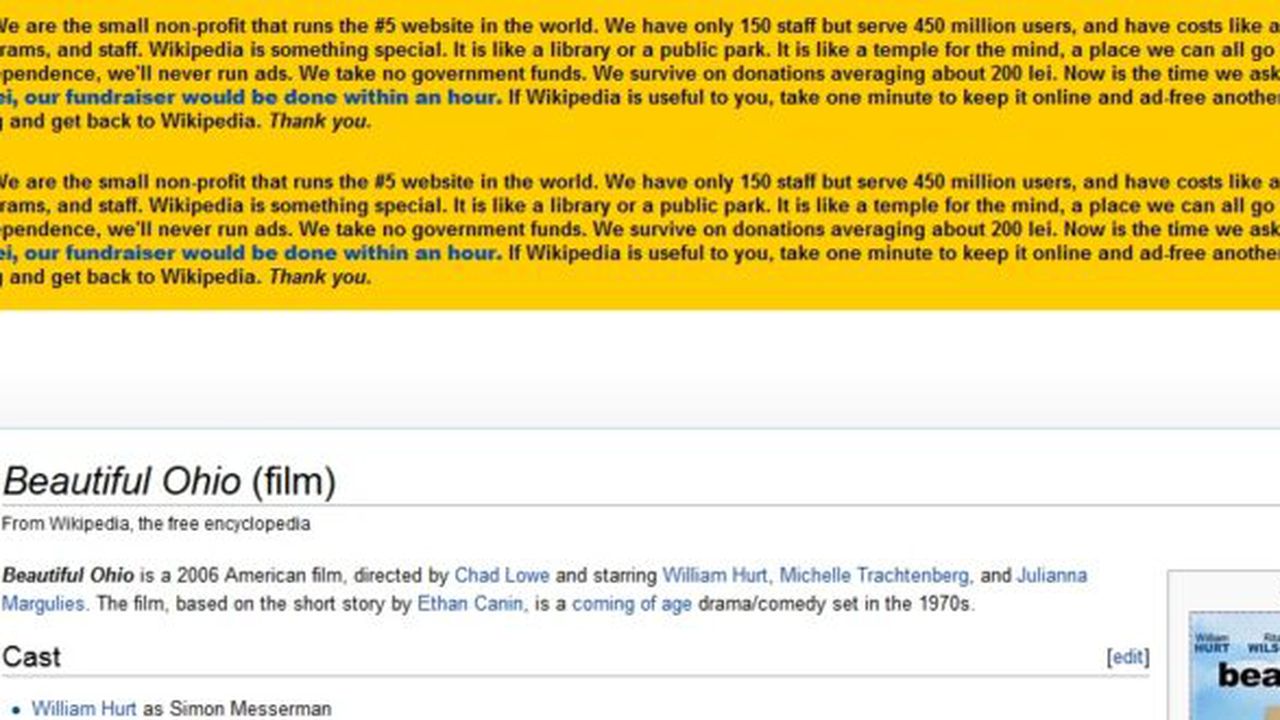
Task: Click the Thank you text in the top banner
Action: (x=320, y=121)
